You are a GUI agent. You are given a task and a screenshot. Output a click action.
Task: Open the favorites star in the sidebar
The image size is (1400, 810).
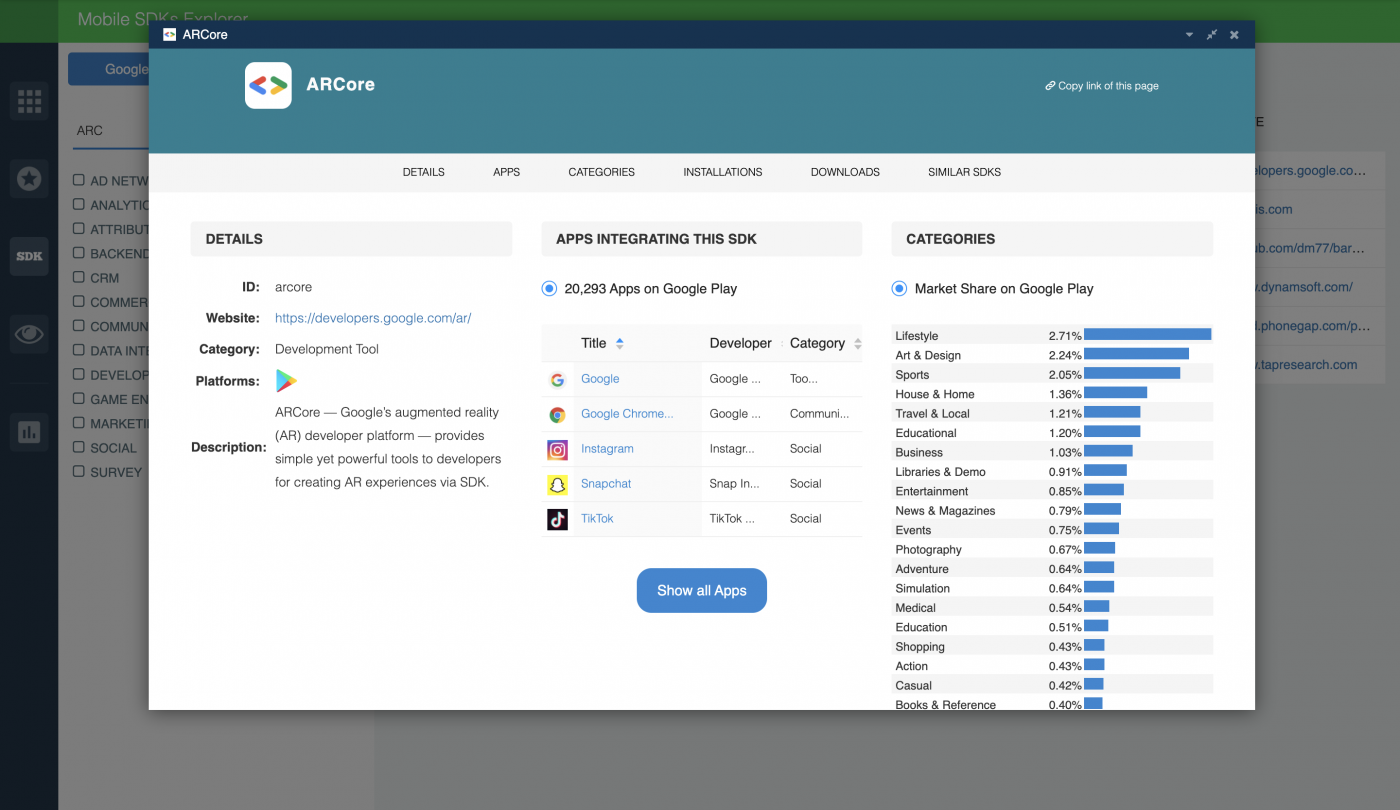pos(29,178)
